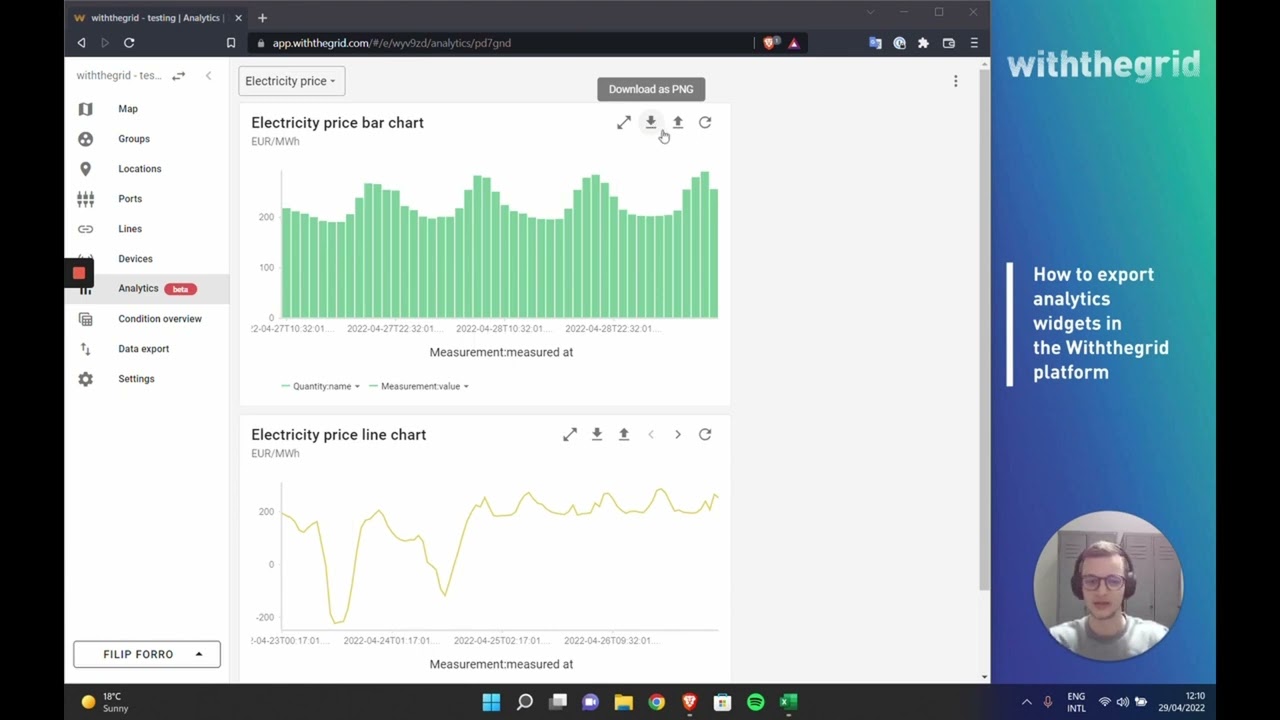Click the Electricity price bar chart title
Viewport: 1280px width, 720px height.
point(337,123)
